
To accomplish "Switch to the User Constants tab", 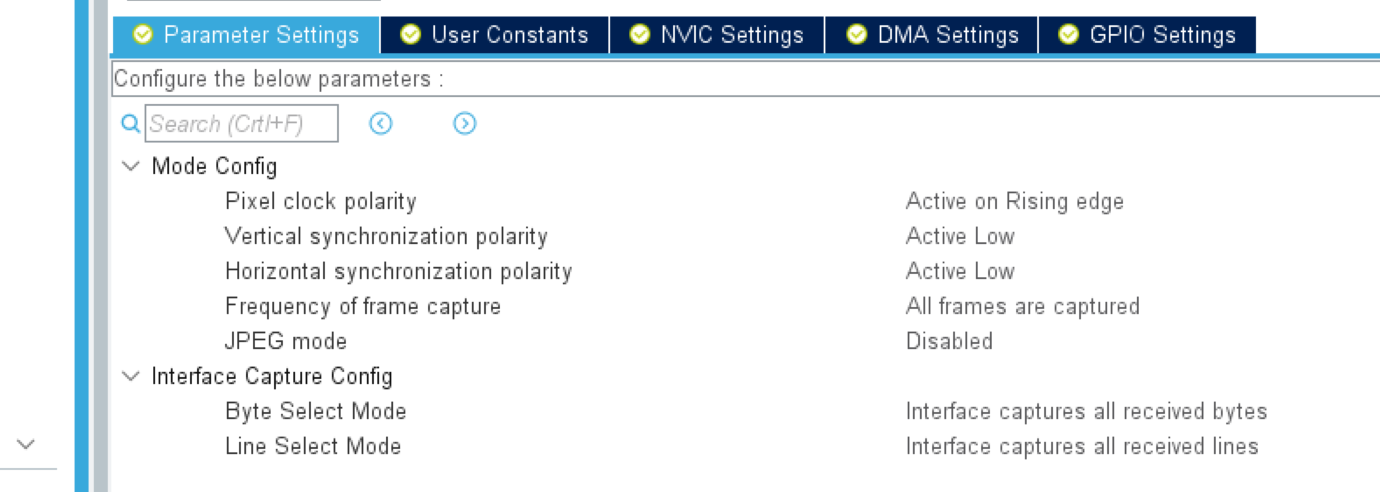I will [x=509, y=35].
